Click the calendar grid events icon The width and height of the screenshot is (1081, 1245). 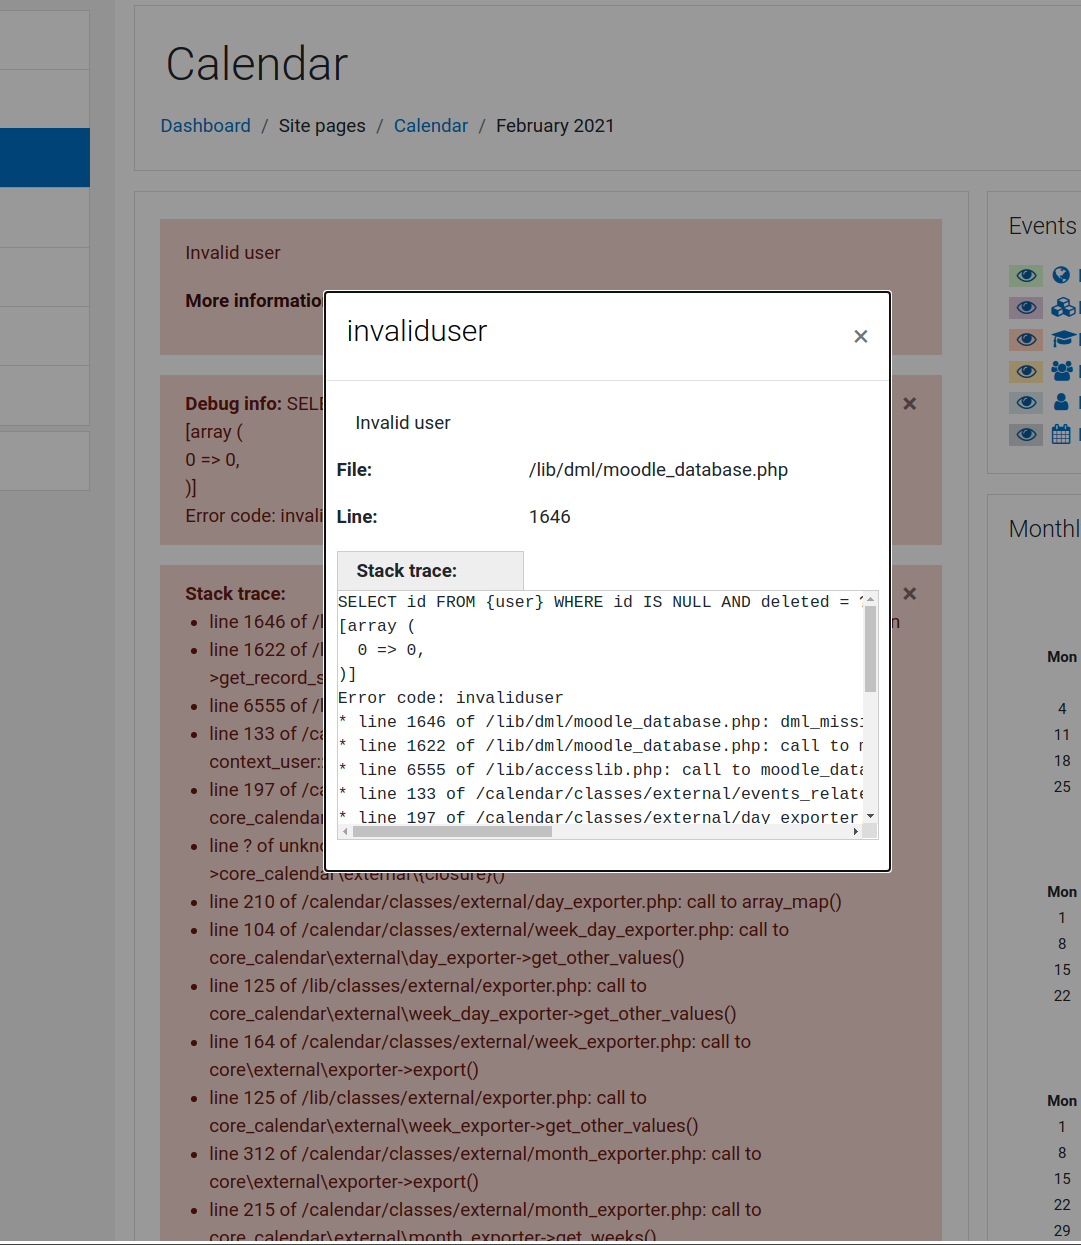(1061, 434)
